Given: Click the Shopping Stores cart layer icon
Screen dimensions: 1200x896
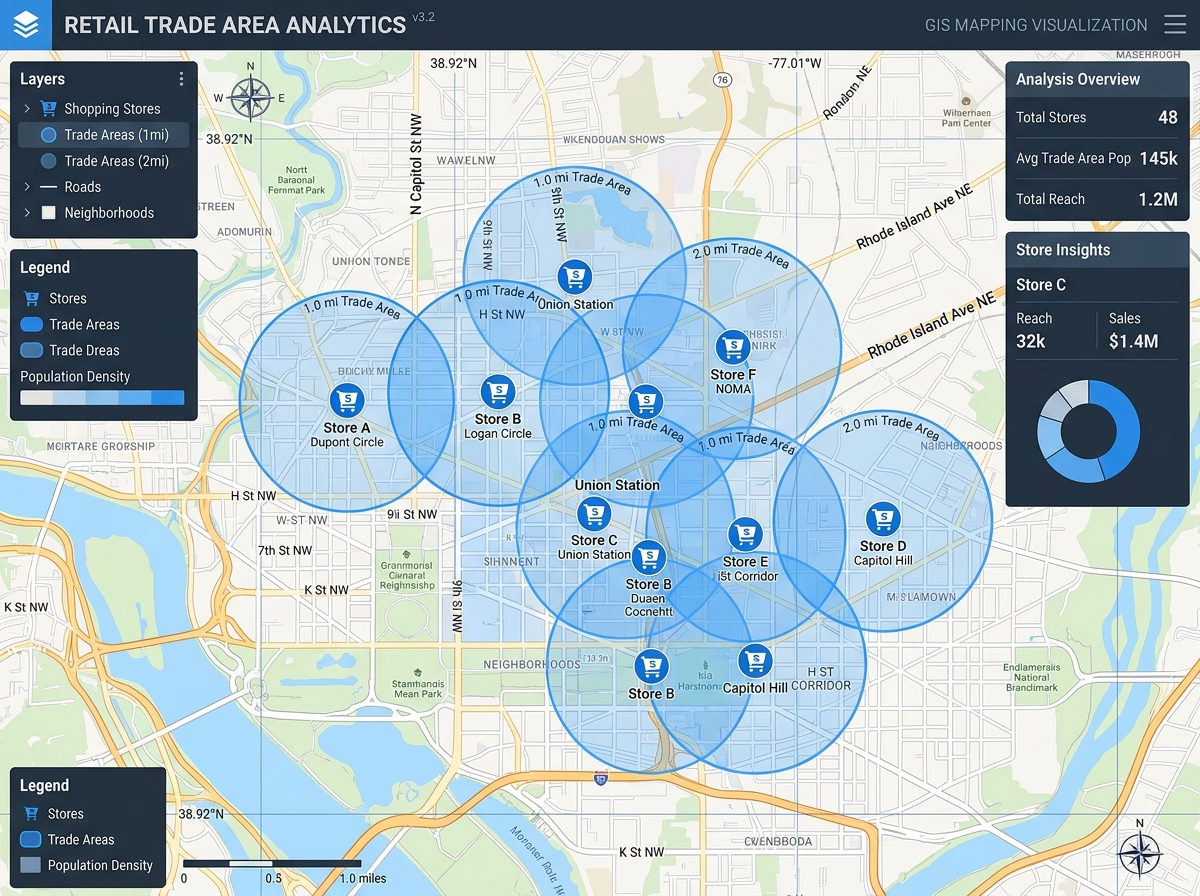Looking at the screenshot, I should click(48, 108).
